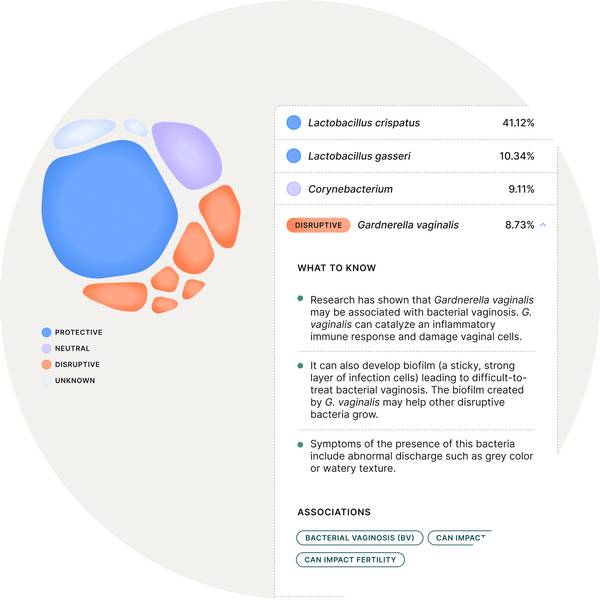Screen dimensions: 600x600
Task: Click the purple neutral bubble in chart
Action: pos(186,153)
